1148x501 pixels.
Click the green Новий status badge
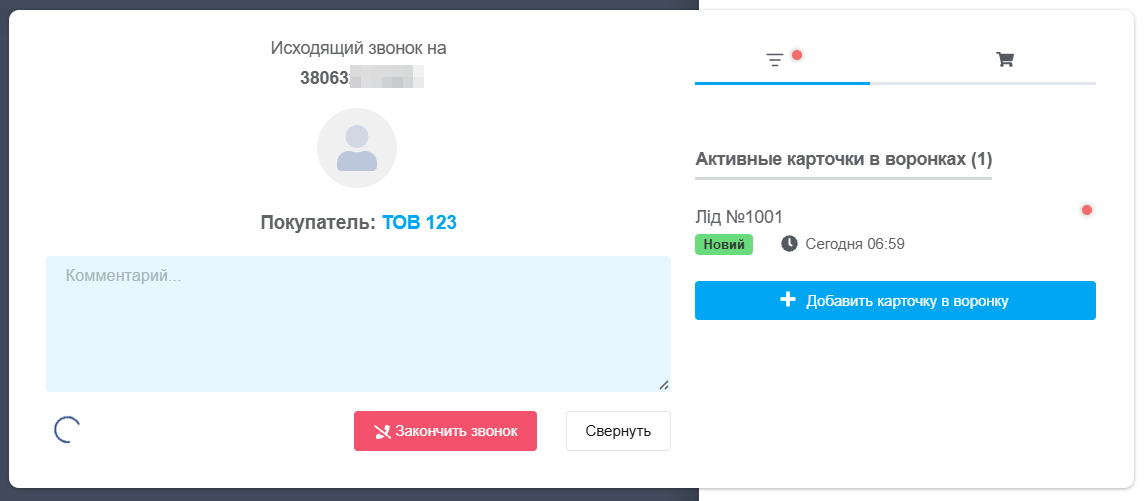pyautogui.click(x=723, y=244)
